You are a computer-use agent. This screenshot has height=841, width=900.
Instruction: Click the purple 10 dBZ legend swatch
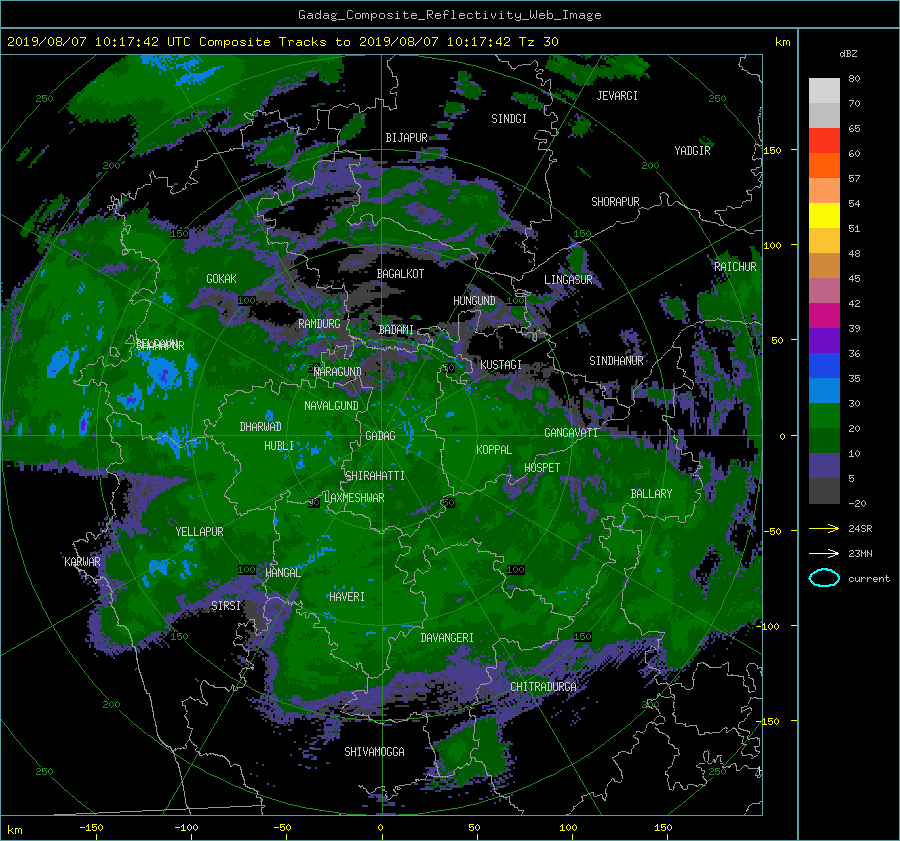click(x=824, y=465)
